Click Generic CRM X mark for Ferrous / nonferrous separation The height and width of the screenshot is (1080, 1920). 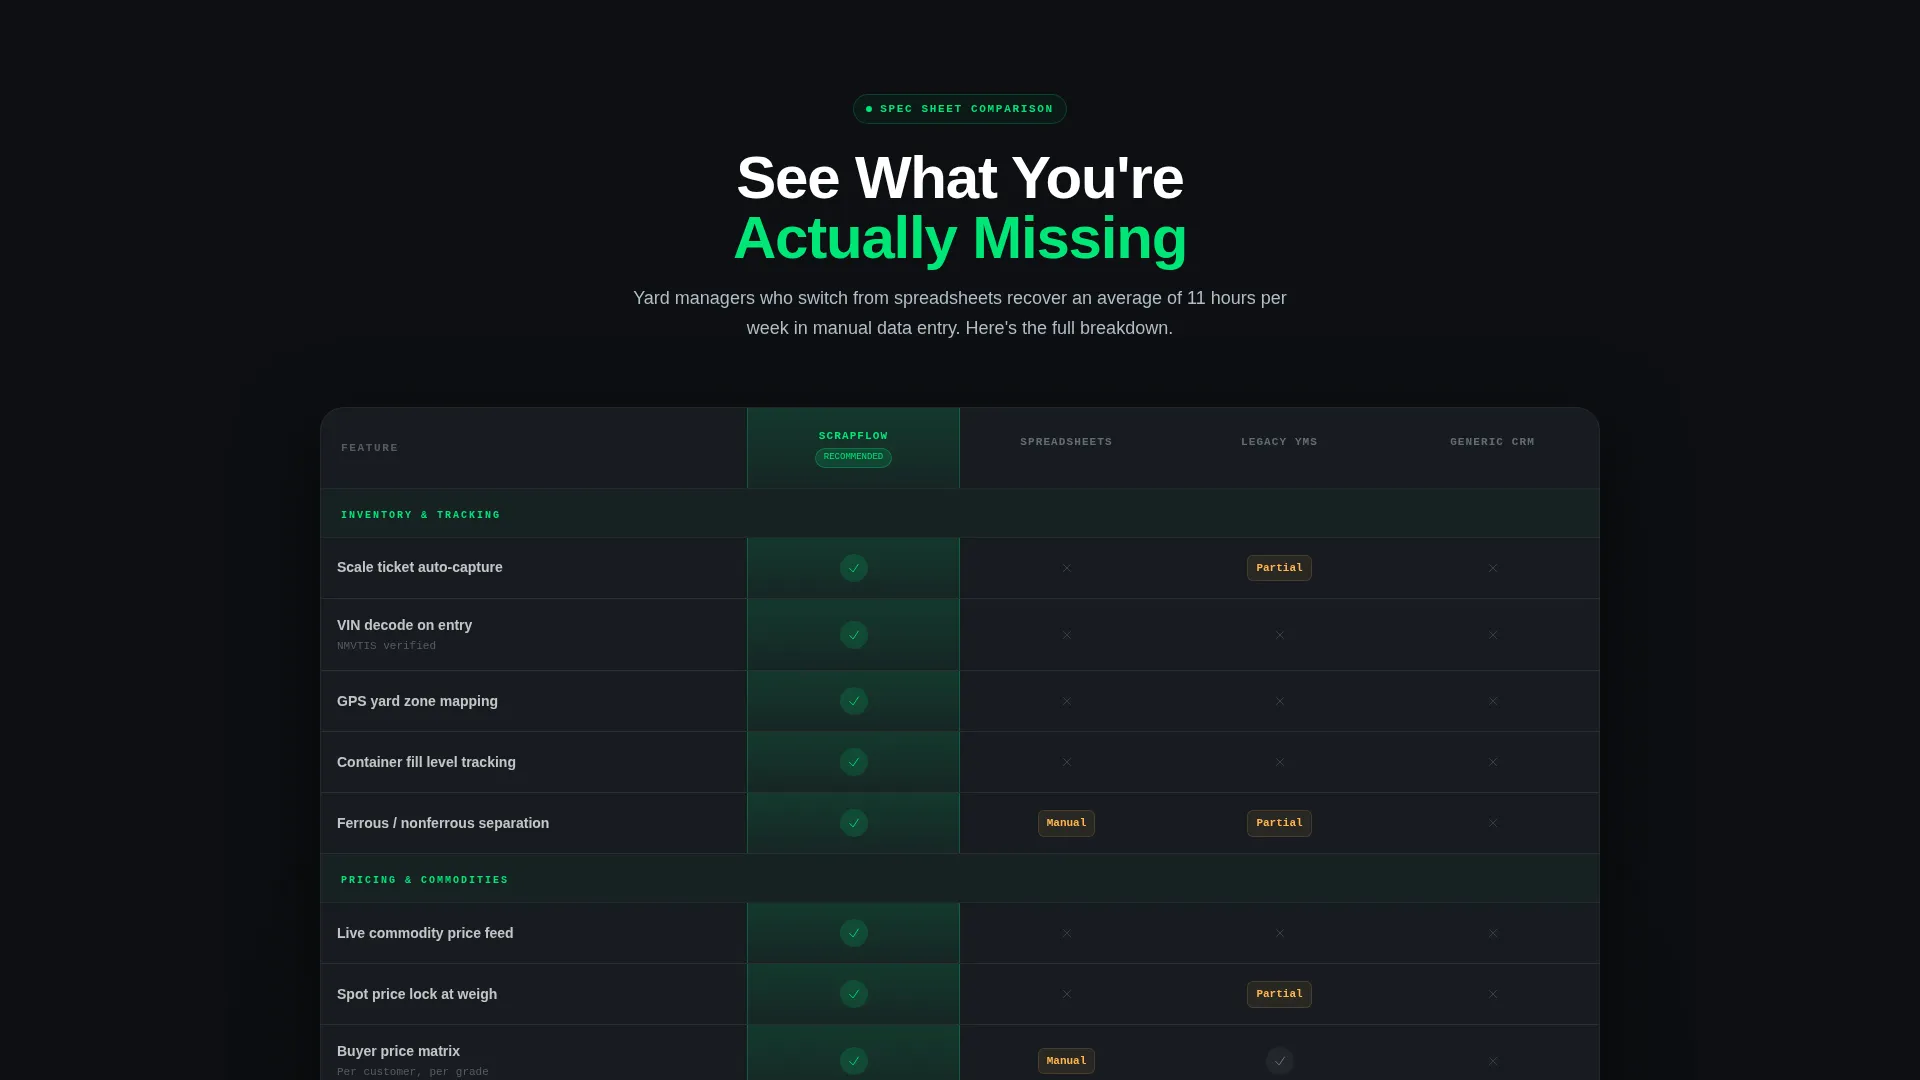[x=1492, y=823]
